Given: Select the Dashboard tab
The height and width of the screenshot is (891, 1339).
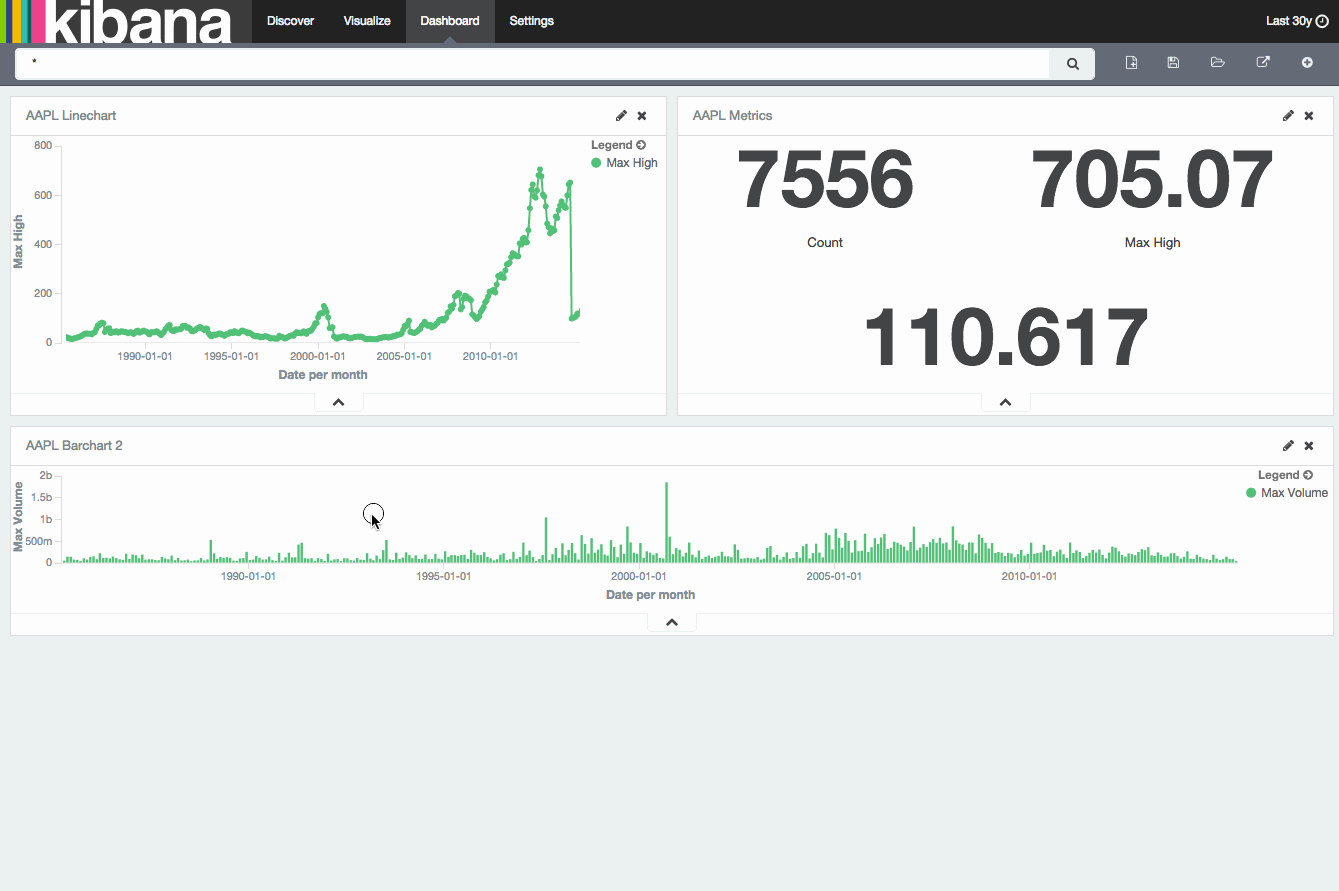Looking at the screenshot, I should coord(450,21).
